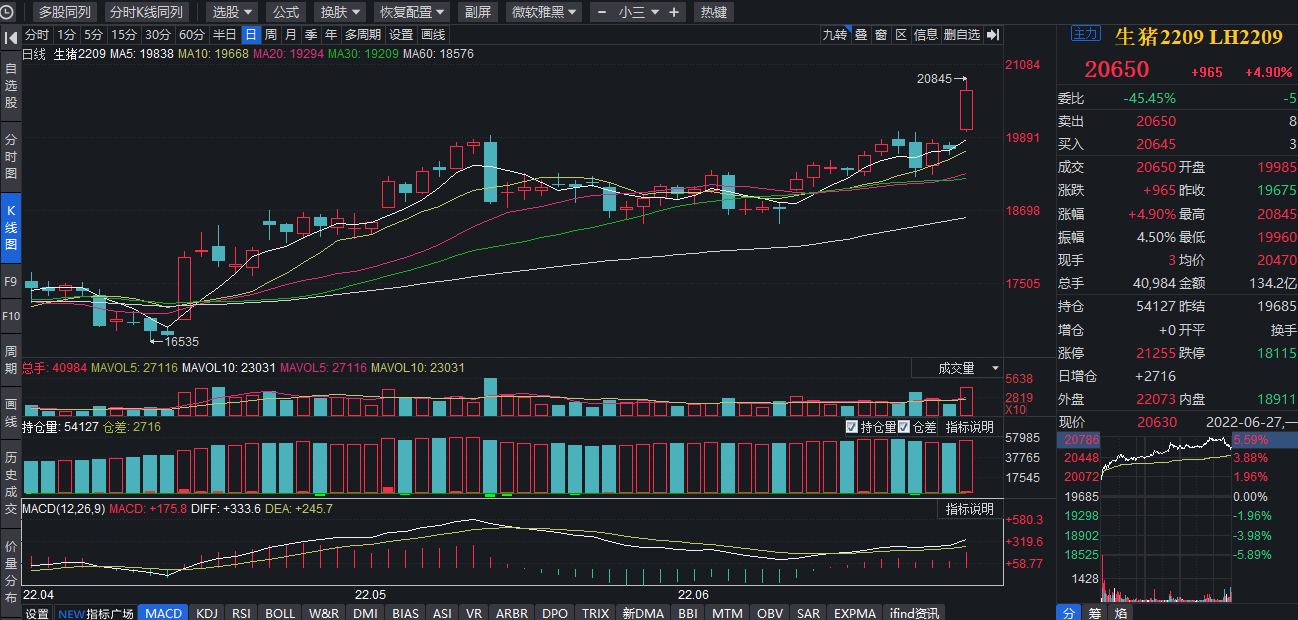Image resolution: width=1298 pixels, height=620 pixels.
Task: Toggle the 仓差 checkbox
Action: 904,427
